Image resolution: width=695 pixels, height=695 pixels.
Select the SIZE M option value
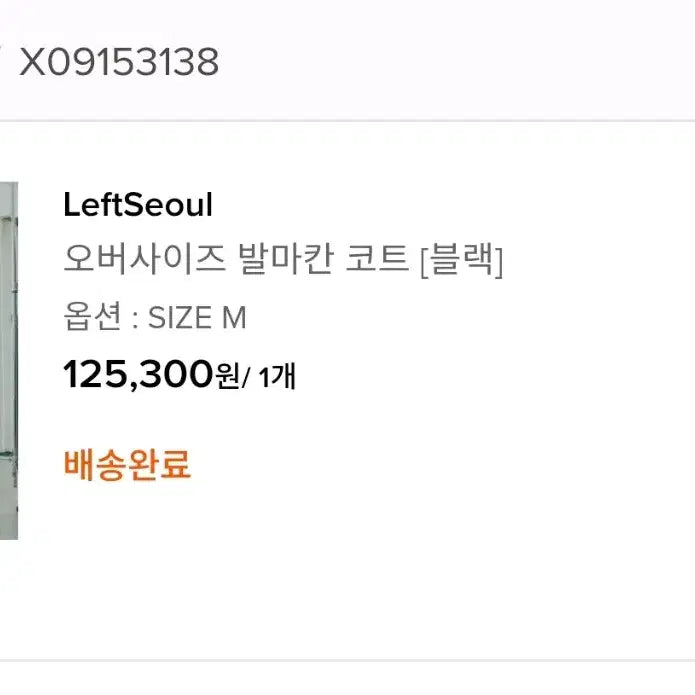coord(197,318)
